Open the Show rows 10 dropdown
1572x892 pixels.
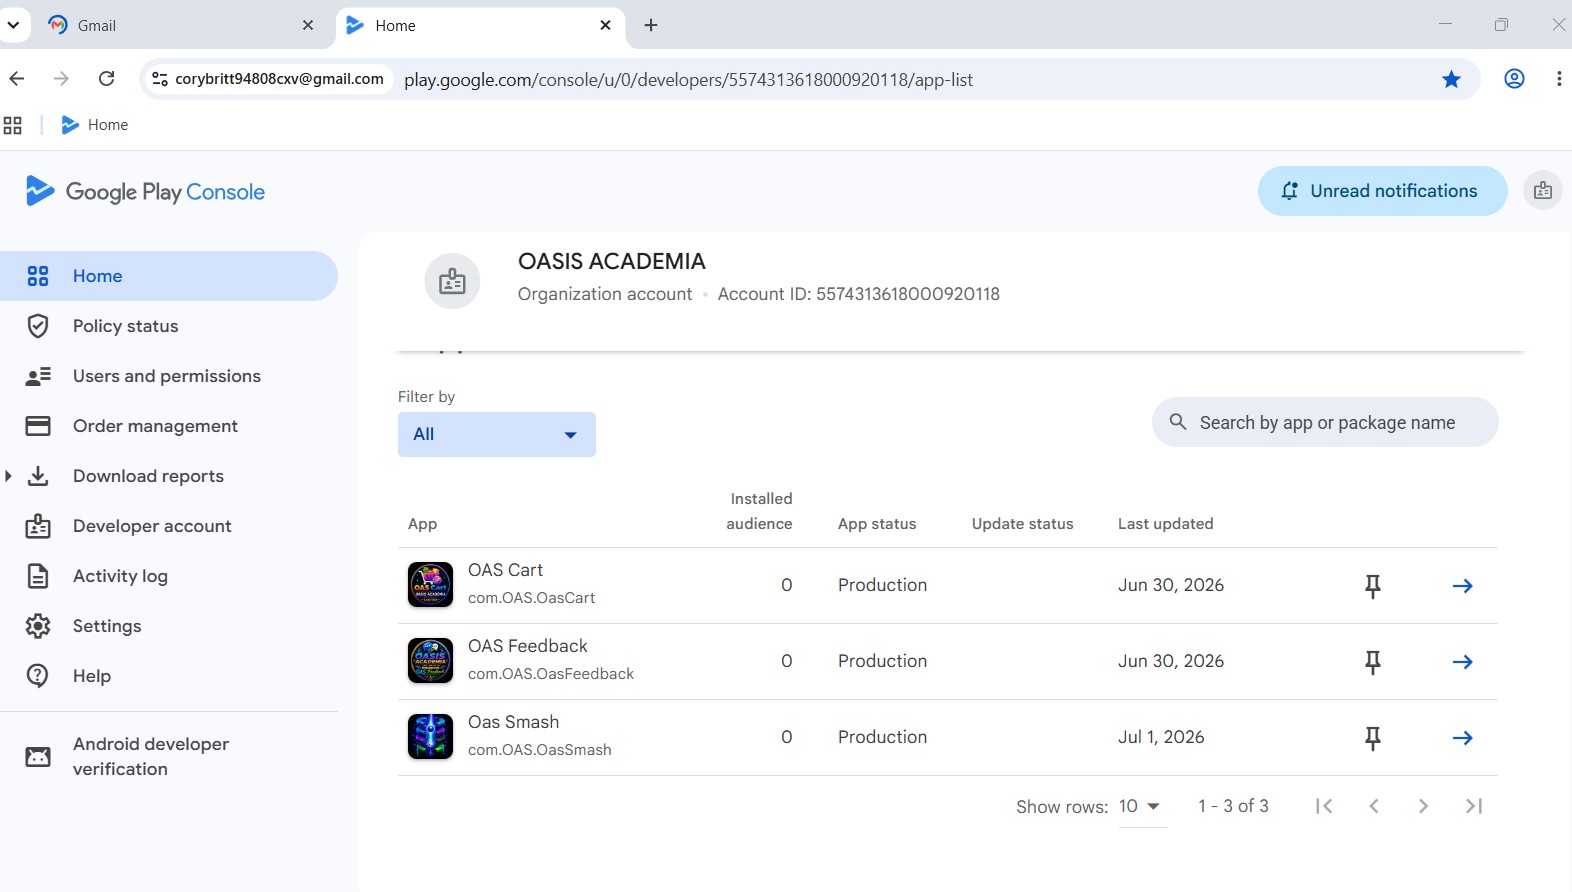coord(1139,806)
